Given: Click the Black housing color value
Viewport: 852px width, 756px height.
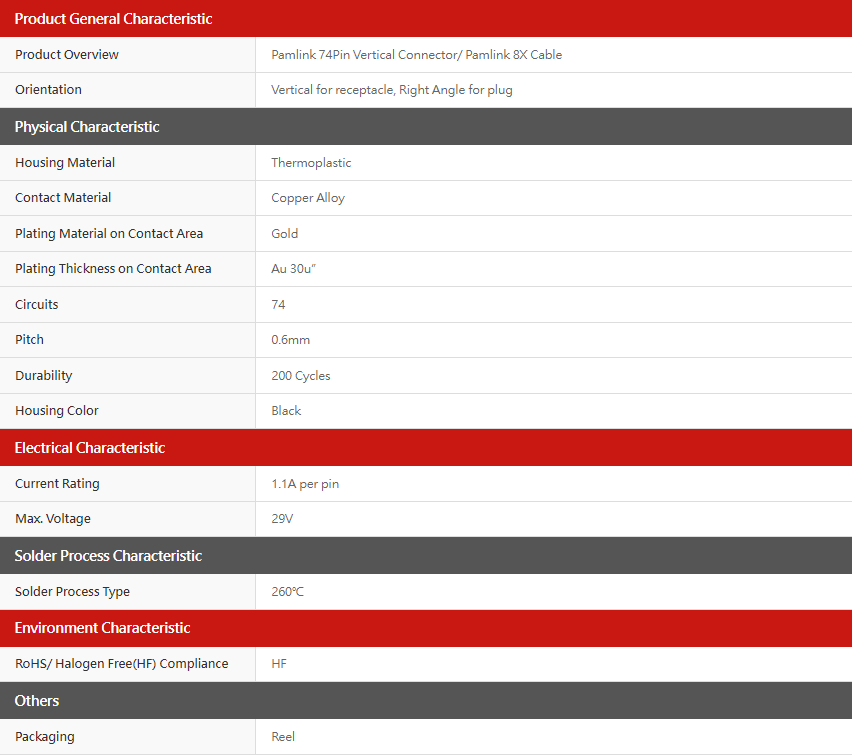Looking at the screenshot, I should tap(286, 411).
